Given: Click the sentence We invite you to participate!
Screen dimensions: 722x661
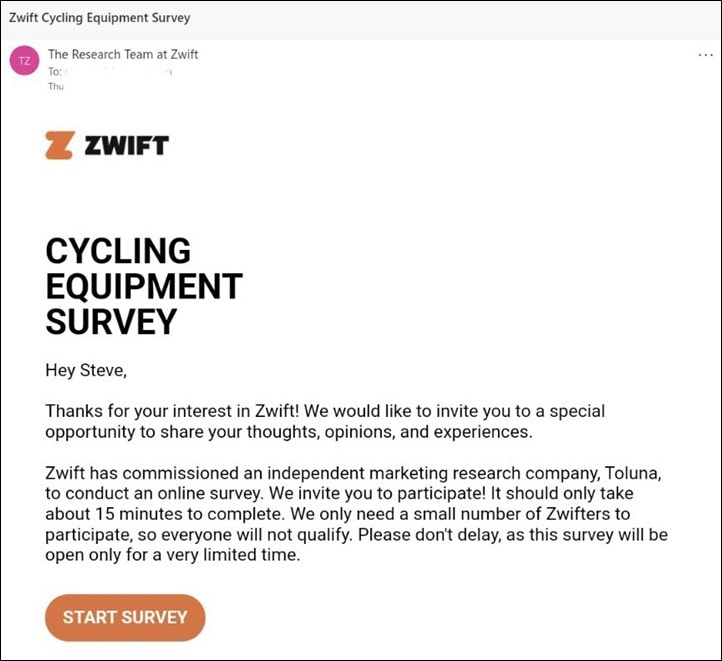Looking at the screenshot, I should [378, 493].
